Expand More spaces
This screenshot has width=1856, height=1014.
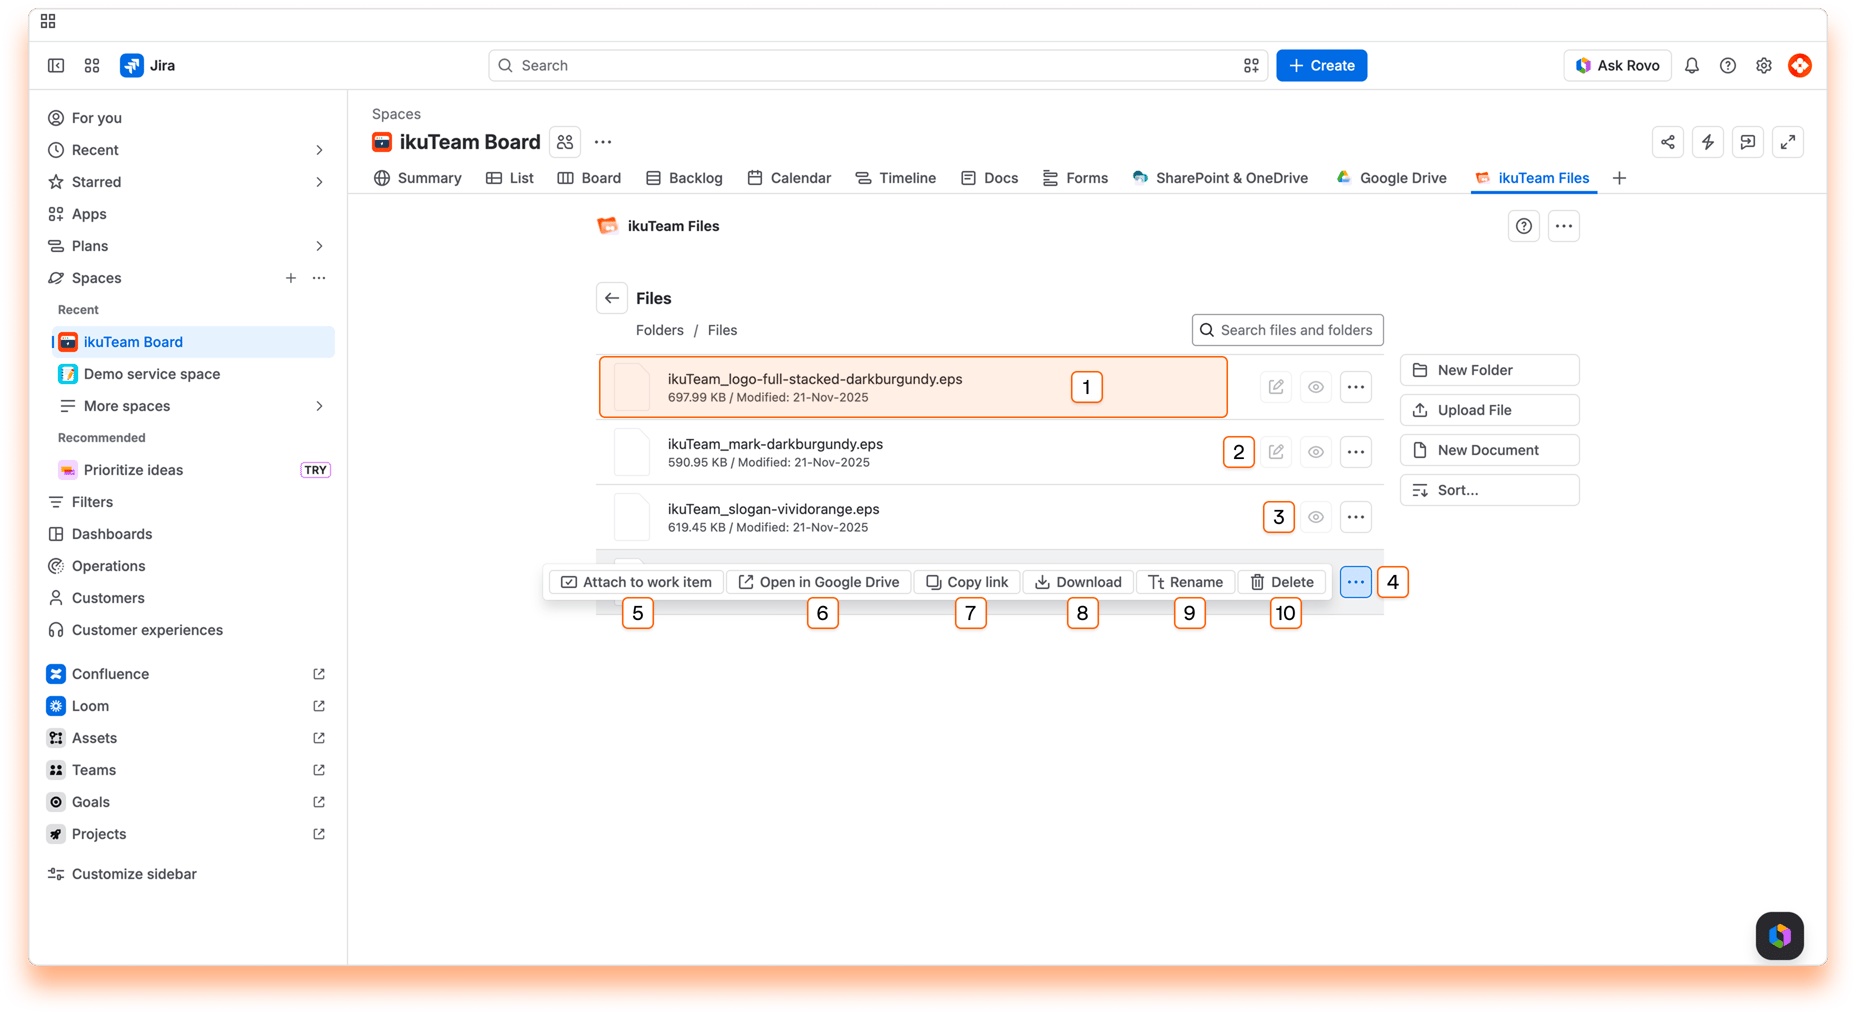pyautogui.click(x=319, y=406)
